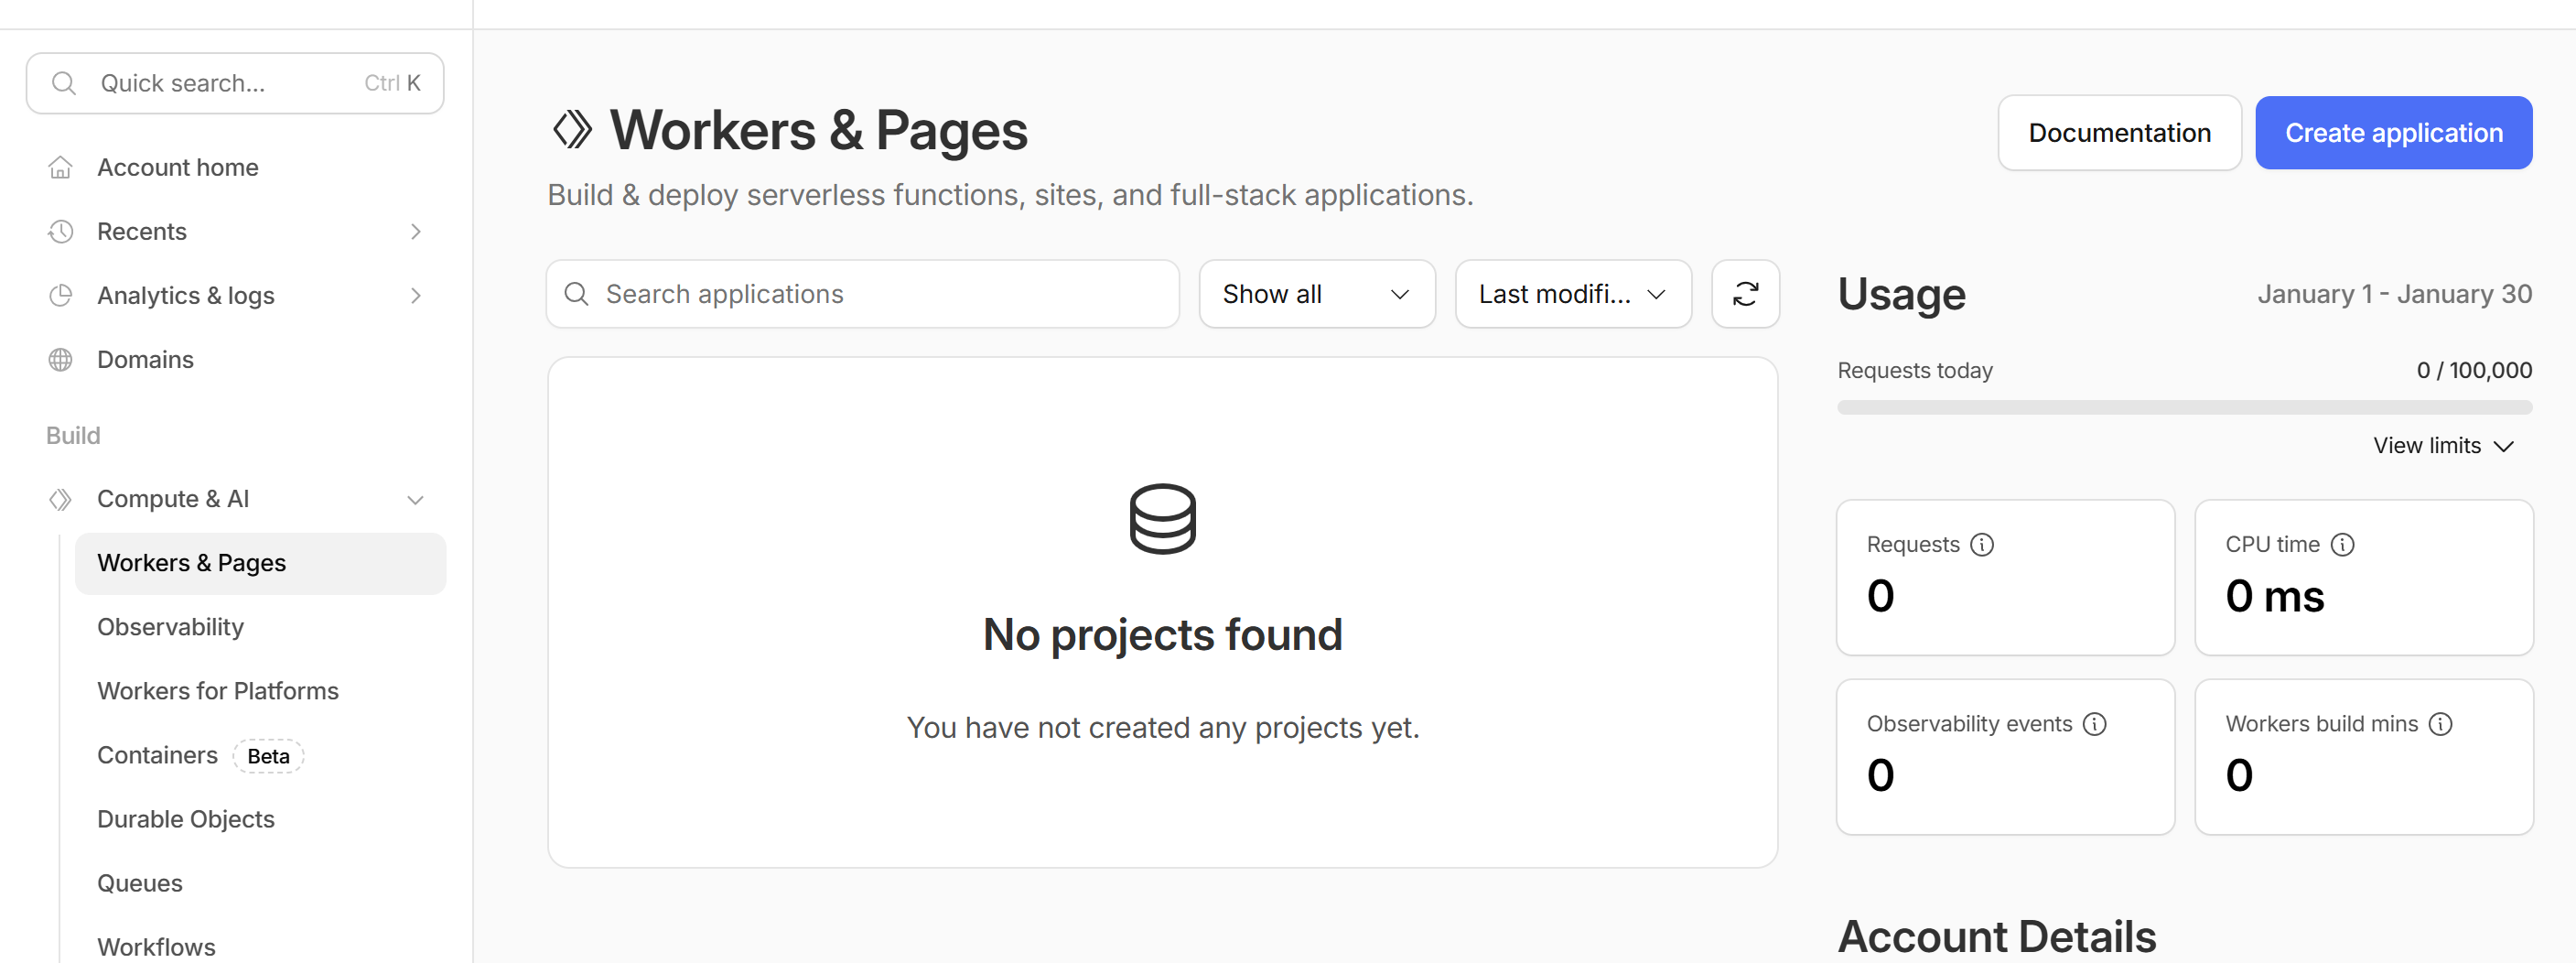Click the Compute & AI diamond icon
Image resolution: width=2576 pixels, height=963 pixels.
pos(60,499)
